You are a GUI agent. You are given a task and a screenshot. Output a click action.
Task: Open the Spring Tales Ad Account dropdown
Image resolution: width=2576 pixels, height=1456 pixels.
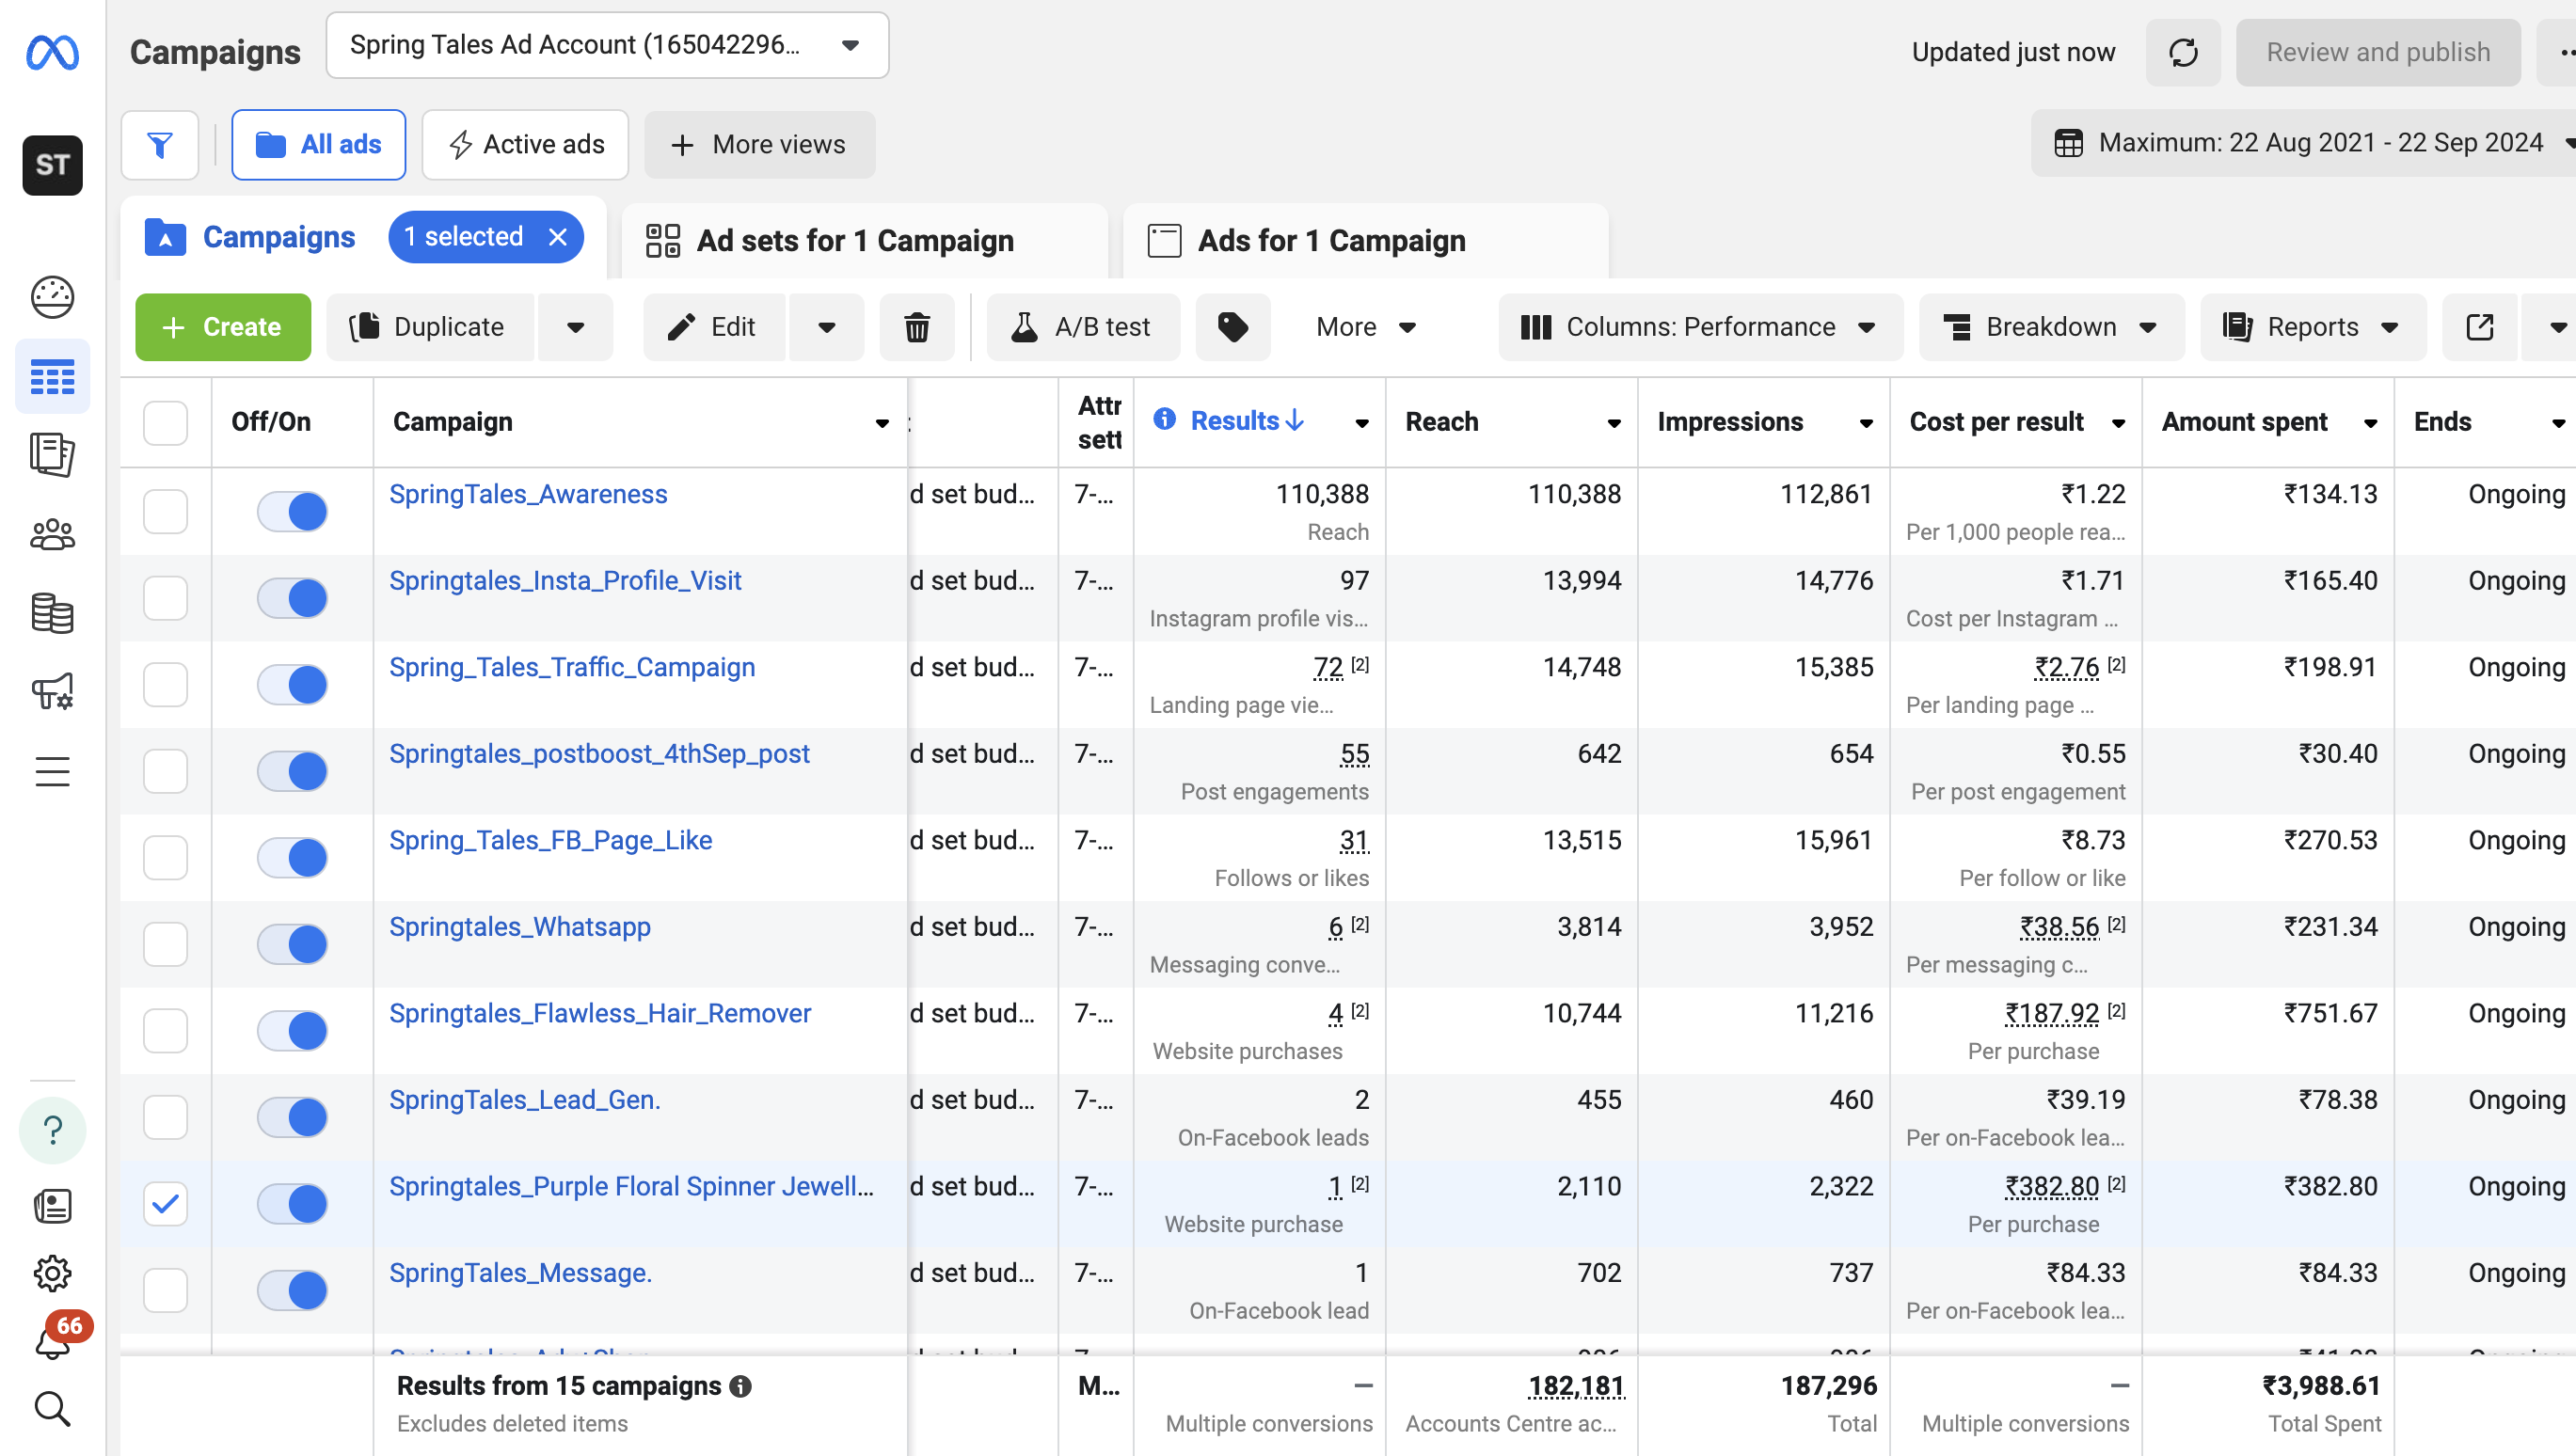point(607,45)
